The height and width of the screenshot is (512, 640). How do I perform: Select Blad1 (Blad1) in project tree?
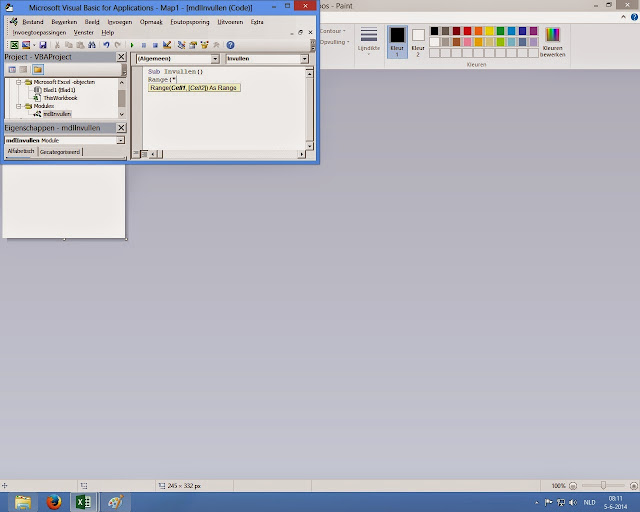click(x=59, y=90)
